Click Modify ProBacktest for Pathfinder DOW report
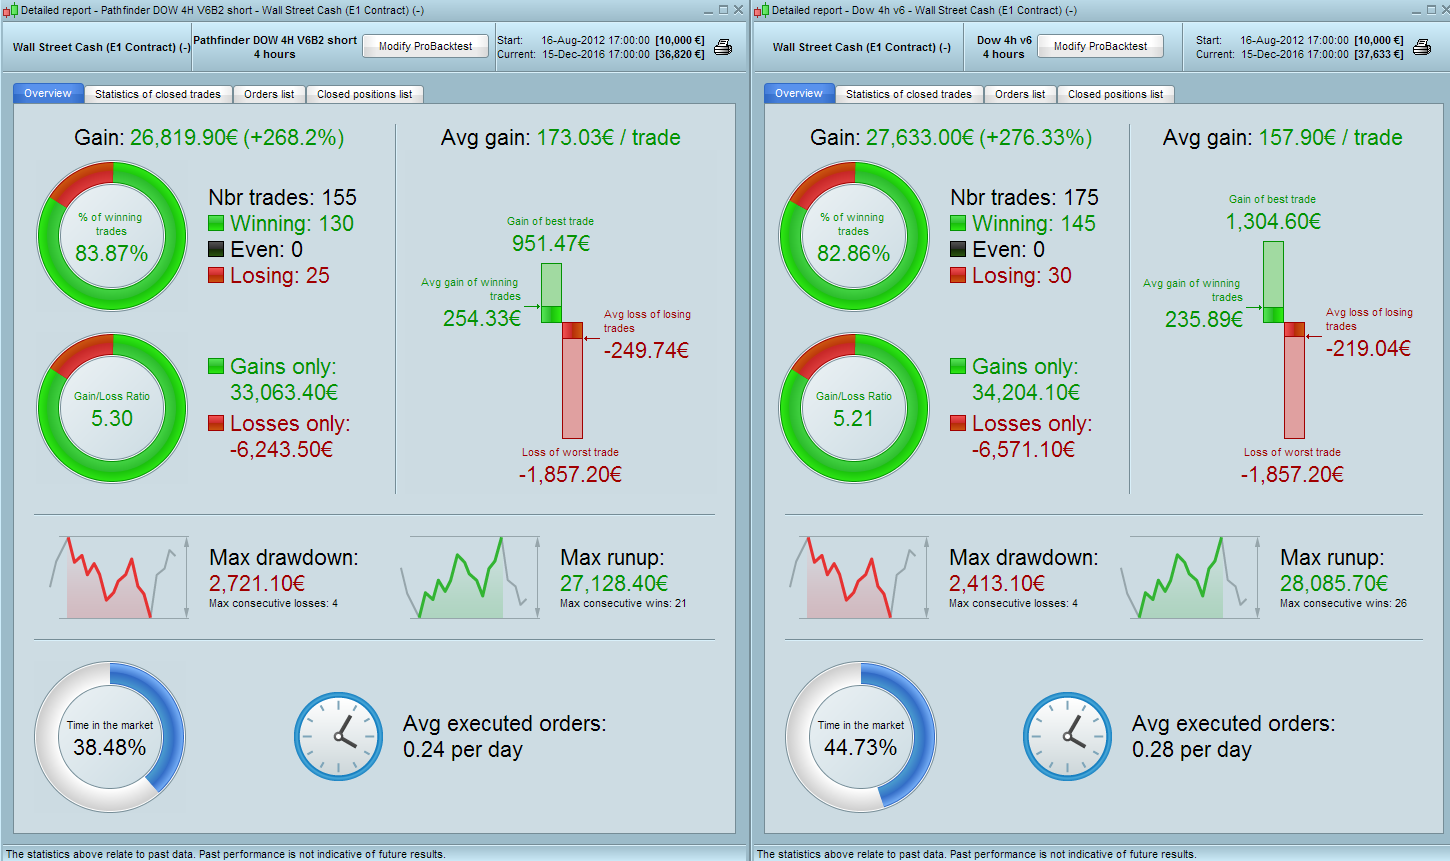The height and width of the screenshot is (861, 1450). click(x=425, y=46)
